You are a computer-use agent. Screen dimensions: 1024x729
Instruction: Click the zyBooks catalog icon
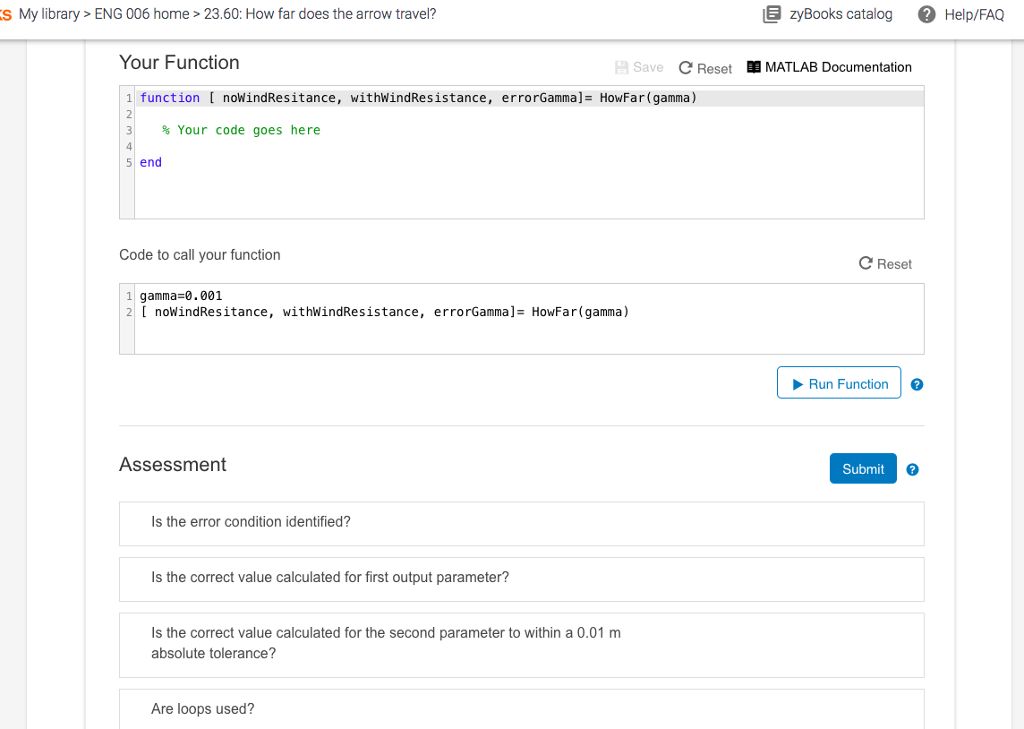(x=771, y=14)
